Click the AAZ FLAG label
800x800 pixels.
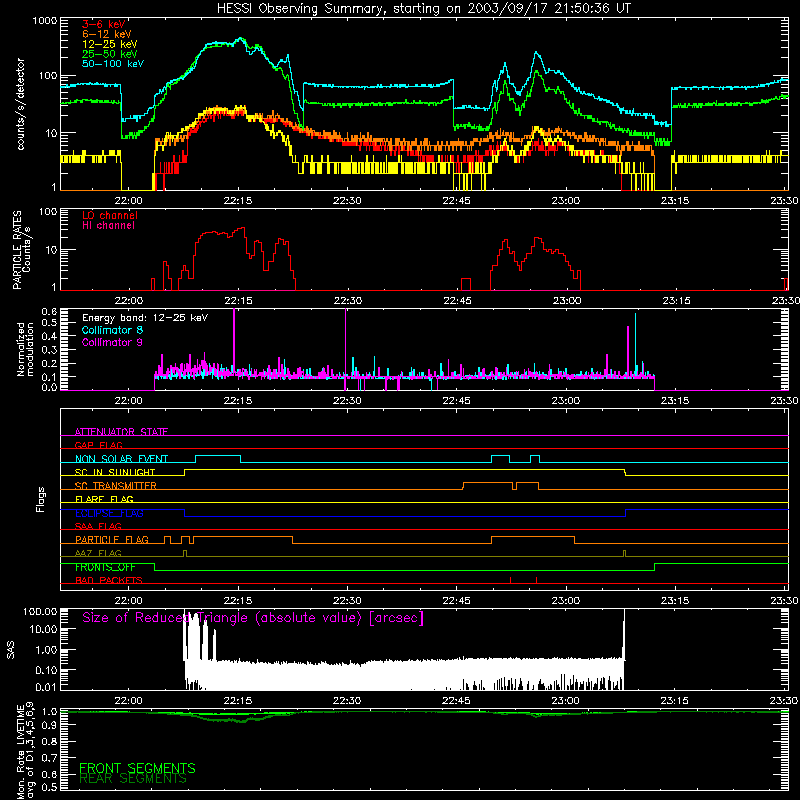coord(98,553)
